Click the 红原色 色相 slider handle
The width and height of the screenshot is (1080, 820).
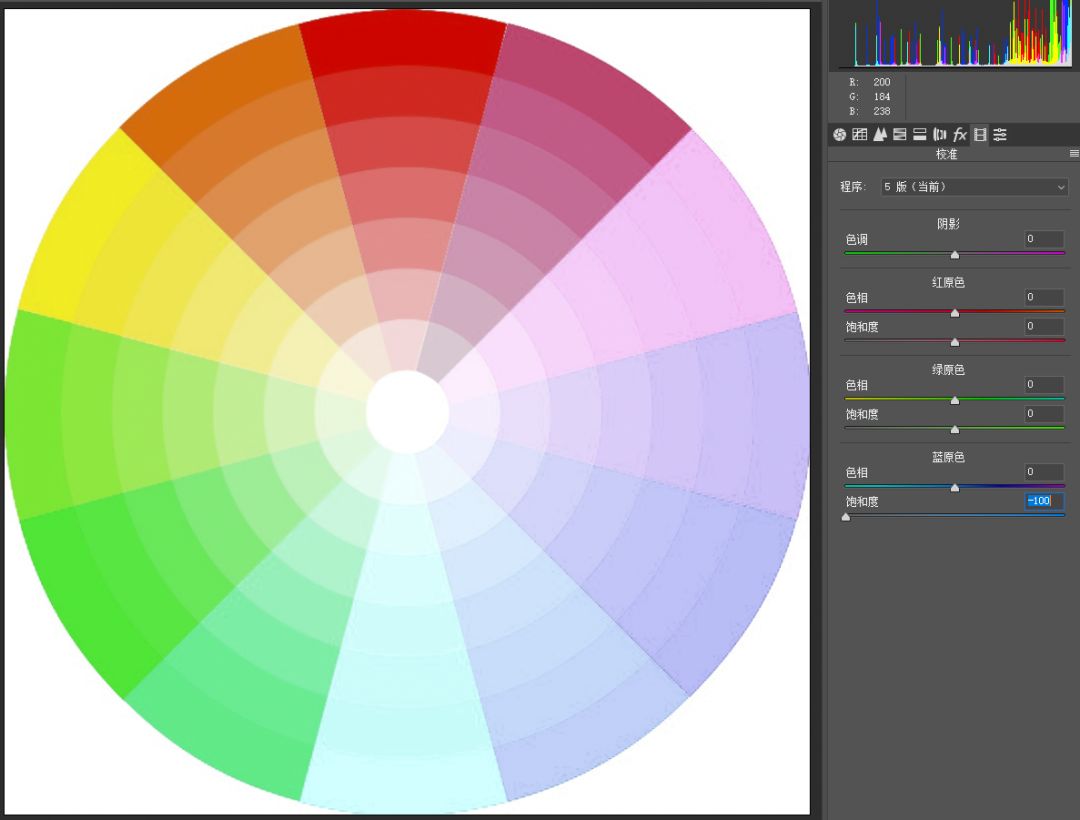[x=955, y=313]
